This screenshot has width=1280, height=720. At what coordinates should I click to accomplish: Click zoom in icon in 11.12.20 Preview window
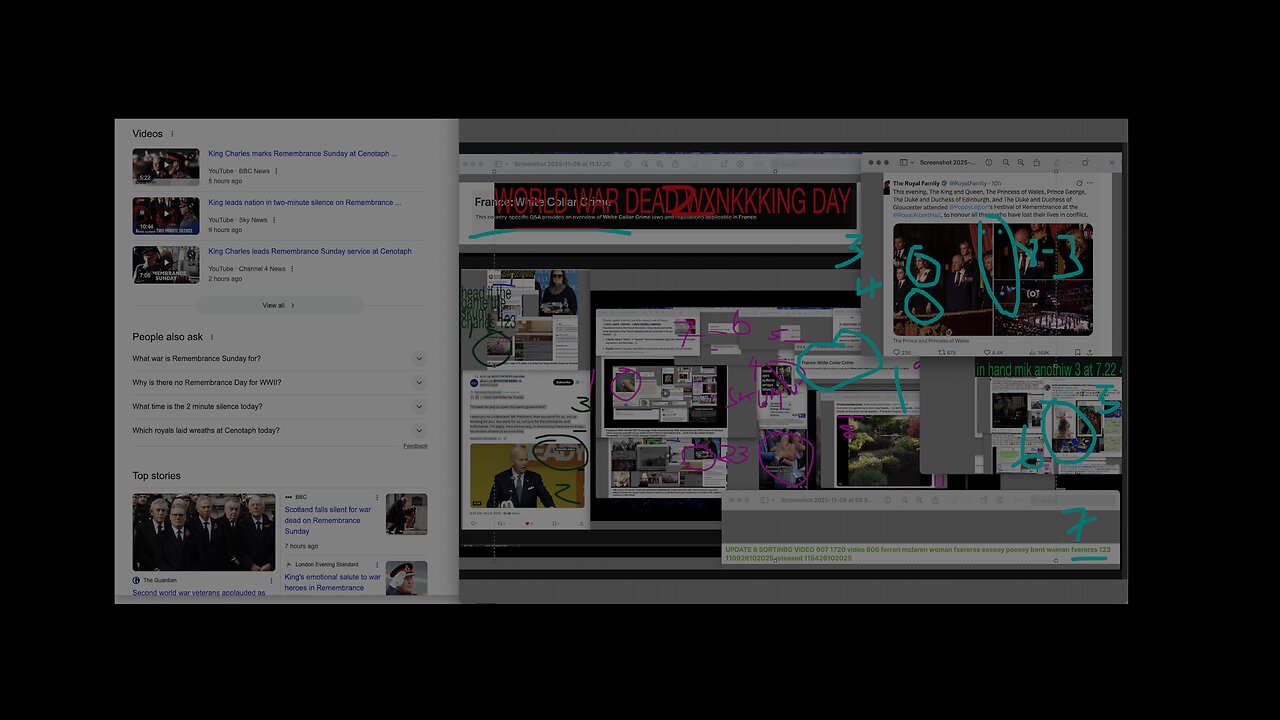click(x=660, y=164)
